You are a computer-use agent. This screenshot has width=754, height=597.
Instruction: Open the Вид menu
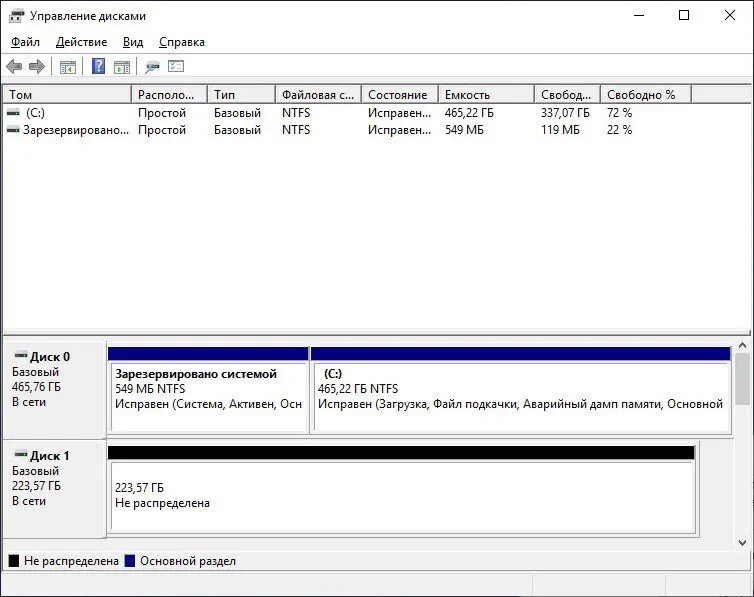click(133, 42)
